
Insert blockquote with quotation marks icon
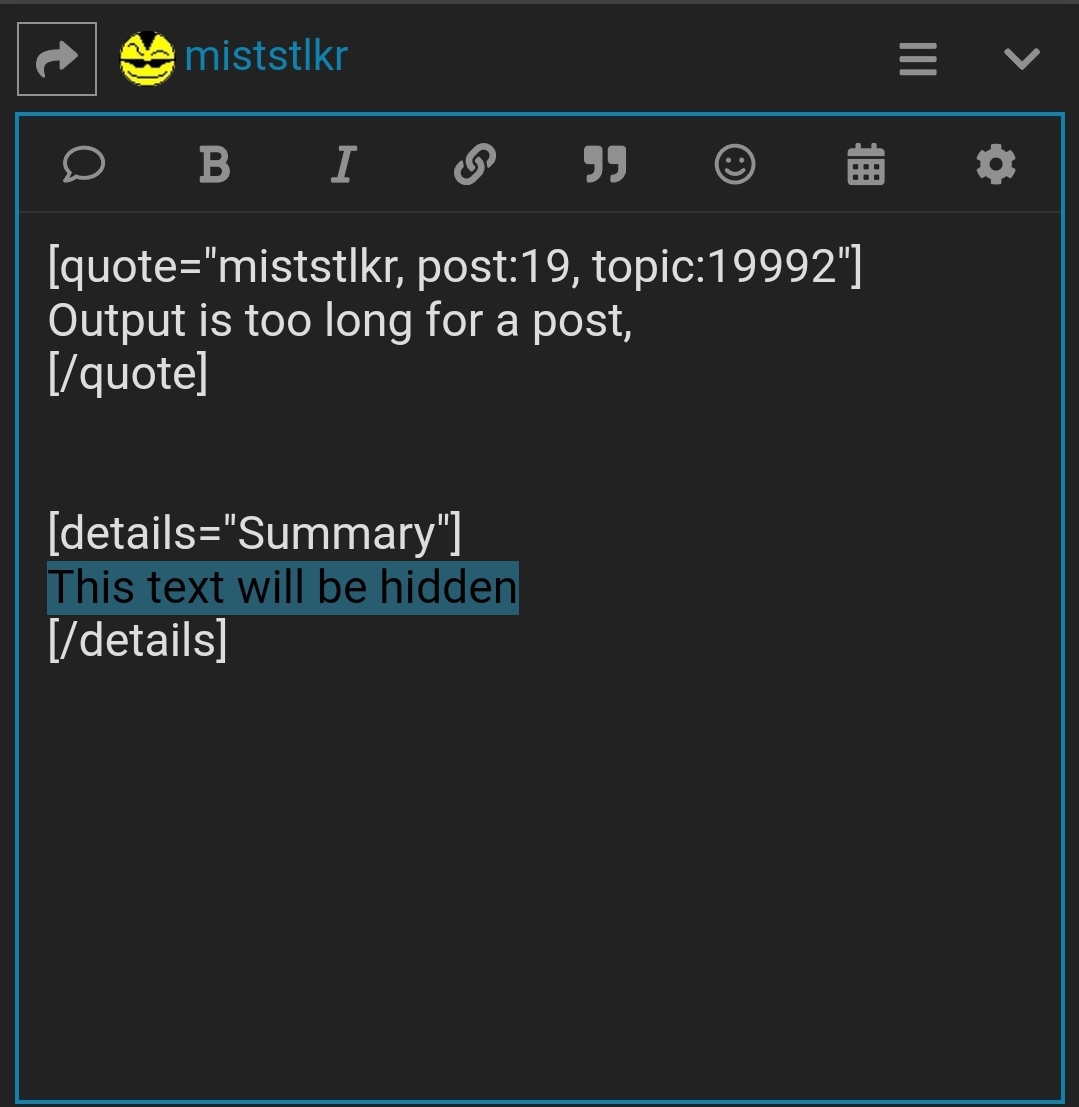[605, 164]
